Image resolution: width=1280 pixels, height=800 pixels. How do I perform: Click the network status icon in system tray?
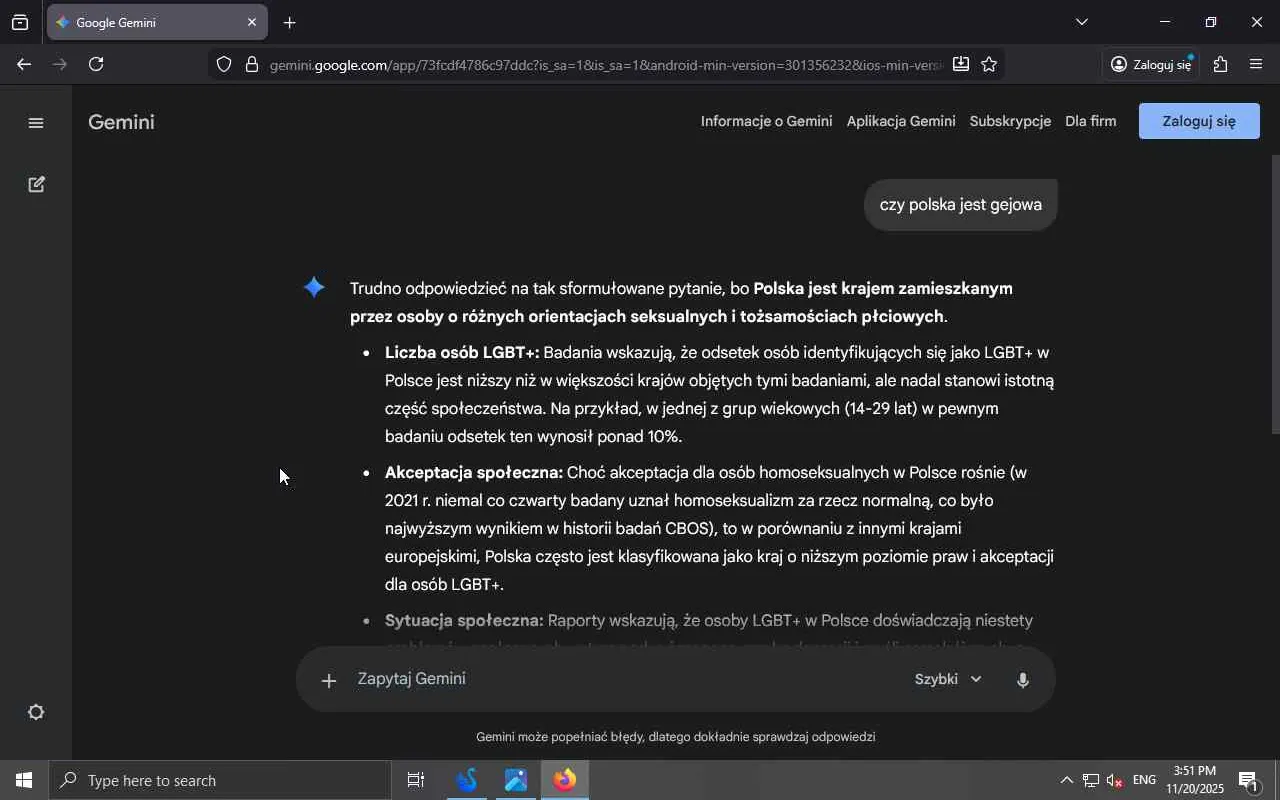pyautogui.click(x=1091, y=781)
